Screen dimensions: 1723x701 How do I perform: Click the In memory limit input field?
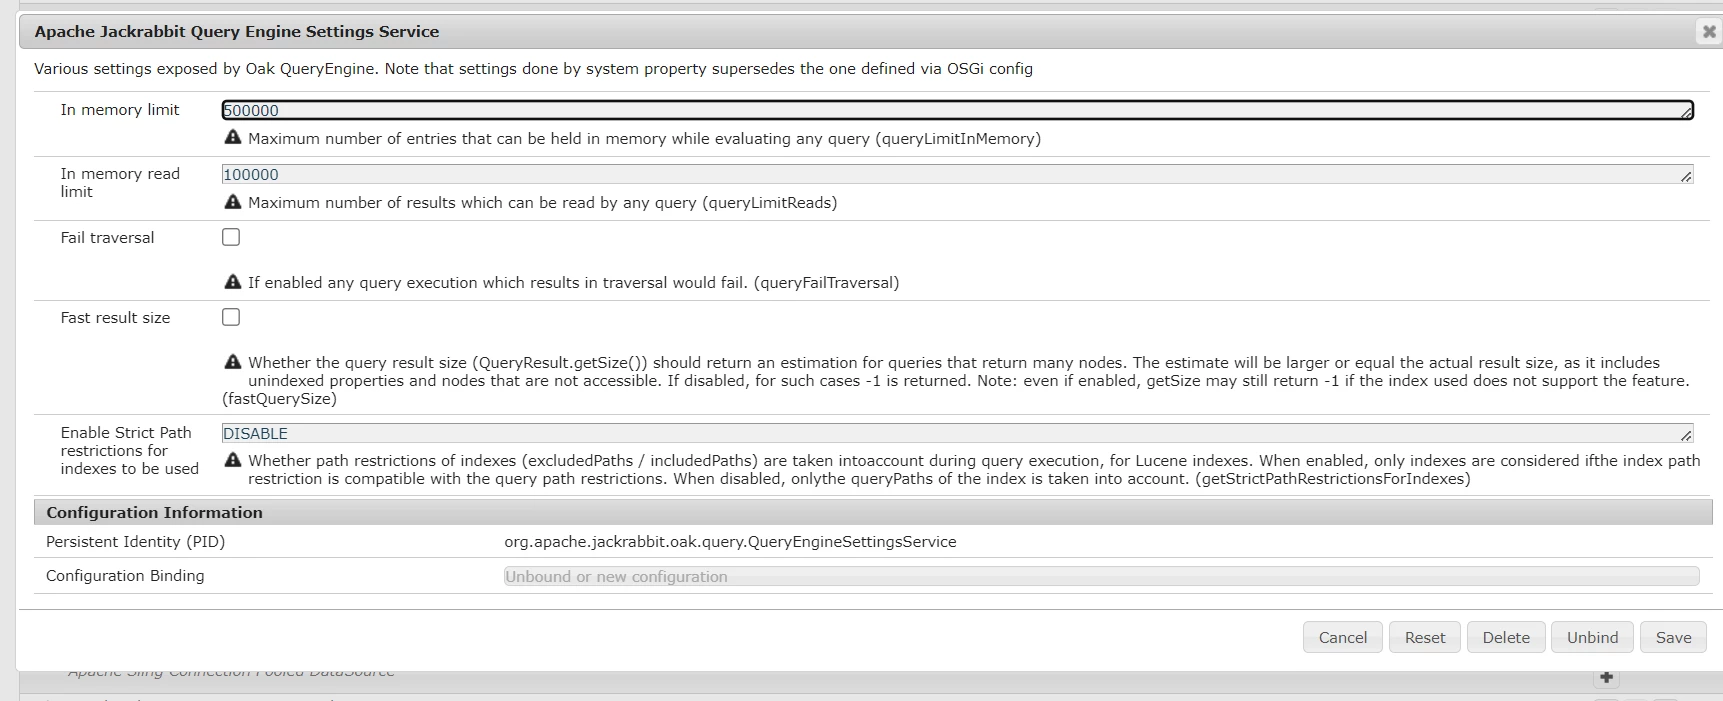[x=957, y=110]
